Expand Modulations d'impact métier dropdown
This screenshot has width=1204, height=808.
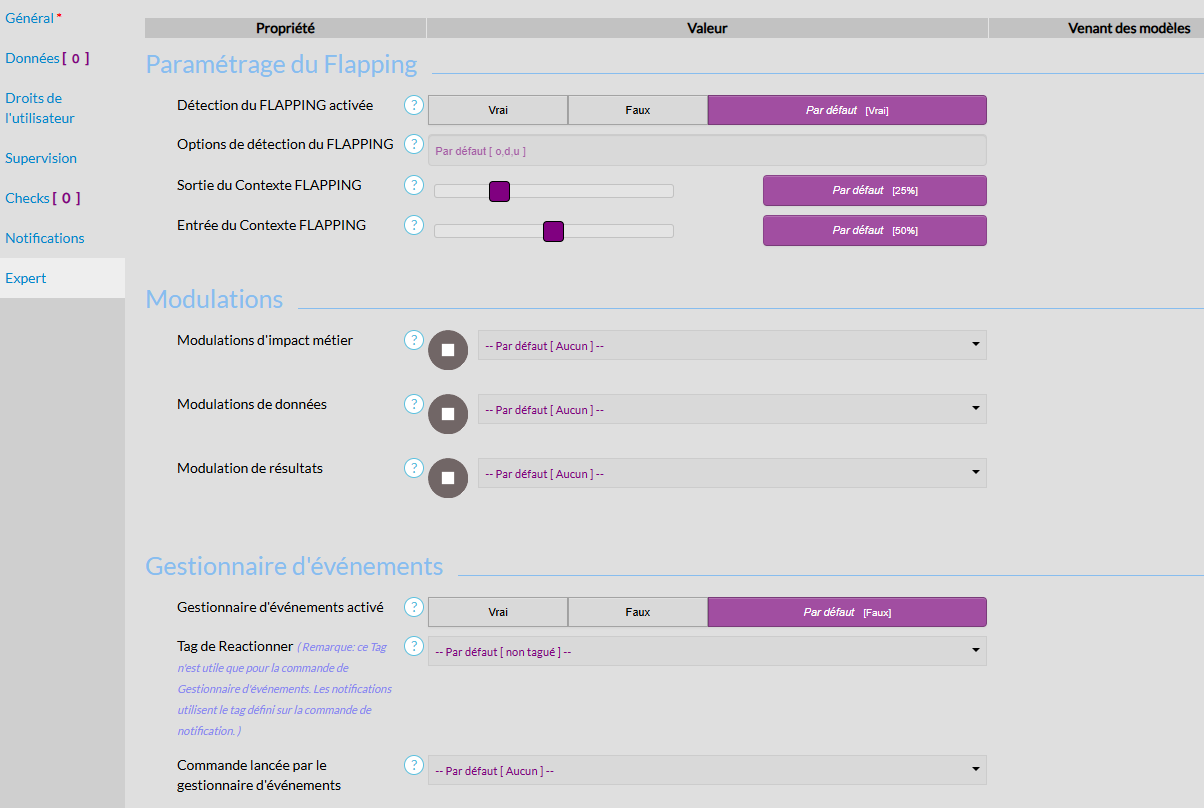pyautogui.click(x=731, y=346)
